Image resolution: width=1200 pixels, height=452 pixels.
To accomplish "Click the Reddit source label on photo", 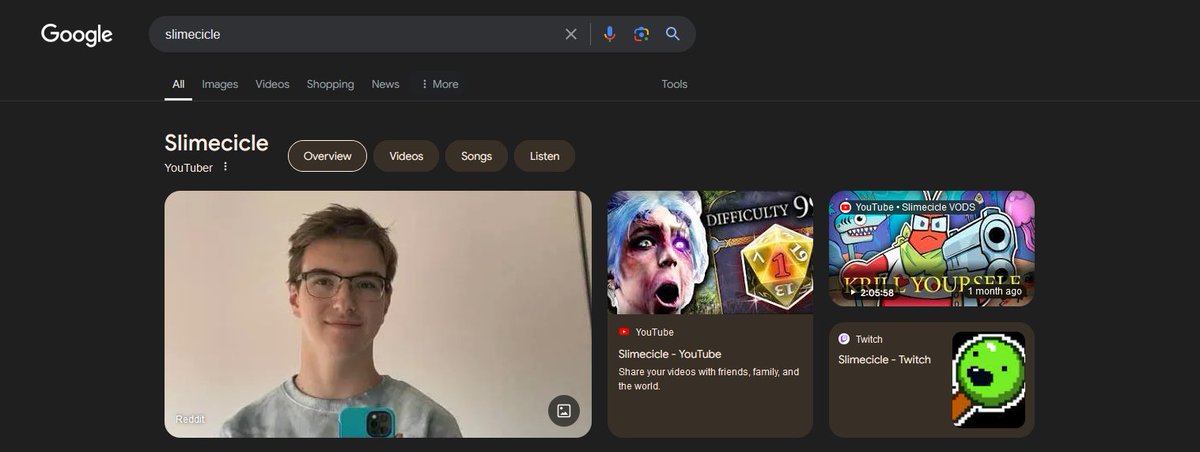I will 190,419.
